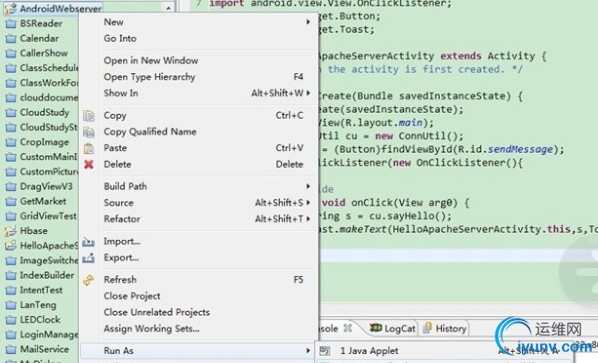Expand the Show In submenu arrow
This screenshot has height=363, width=598.
tap(308, 93)
